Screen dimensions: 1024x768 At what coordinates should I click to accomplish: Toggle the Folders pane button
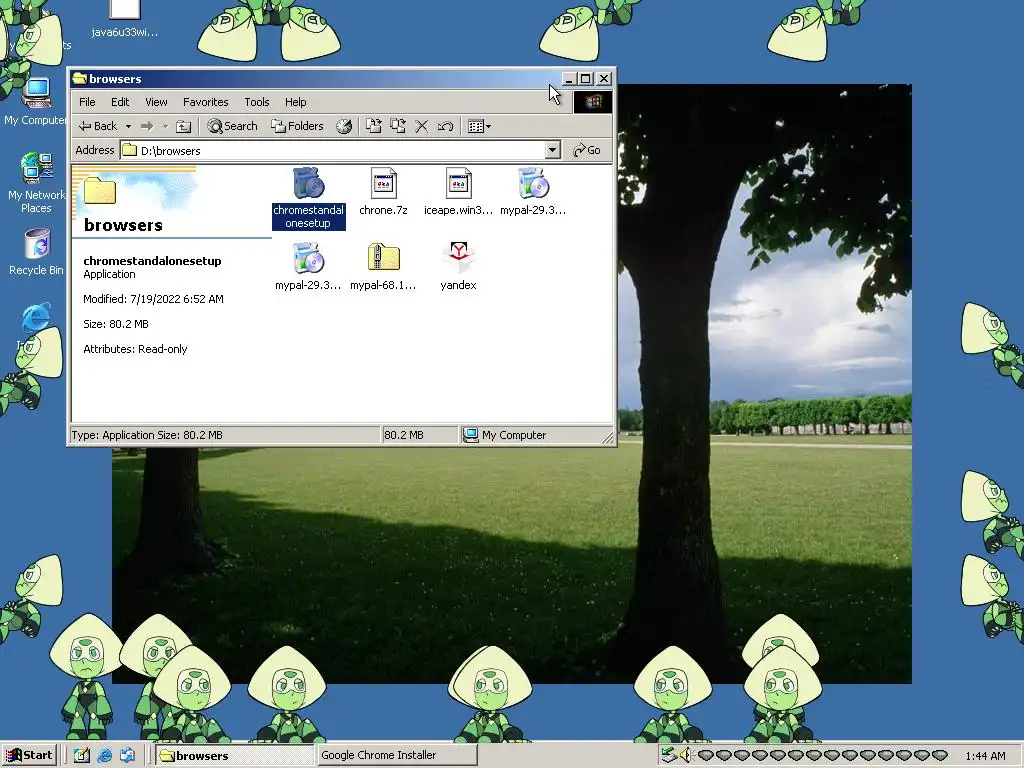click(x=297, y=126)
